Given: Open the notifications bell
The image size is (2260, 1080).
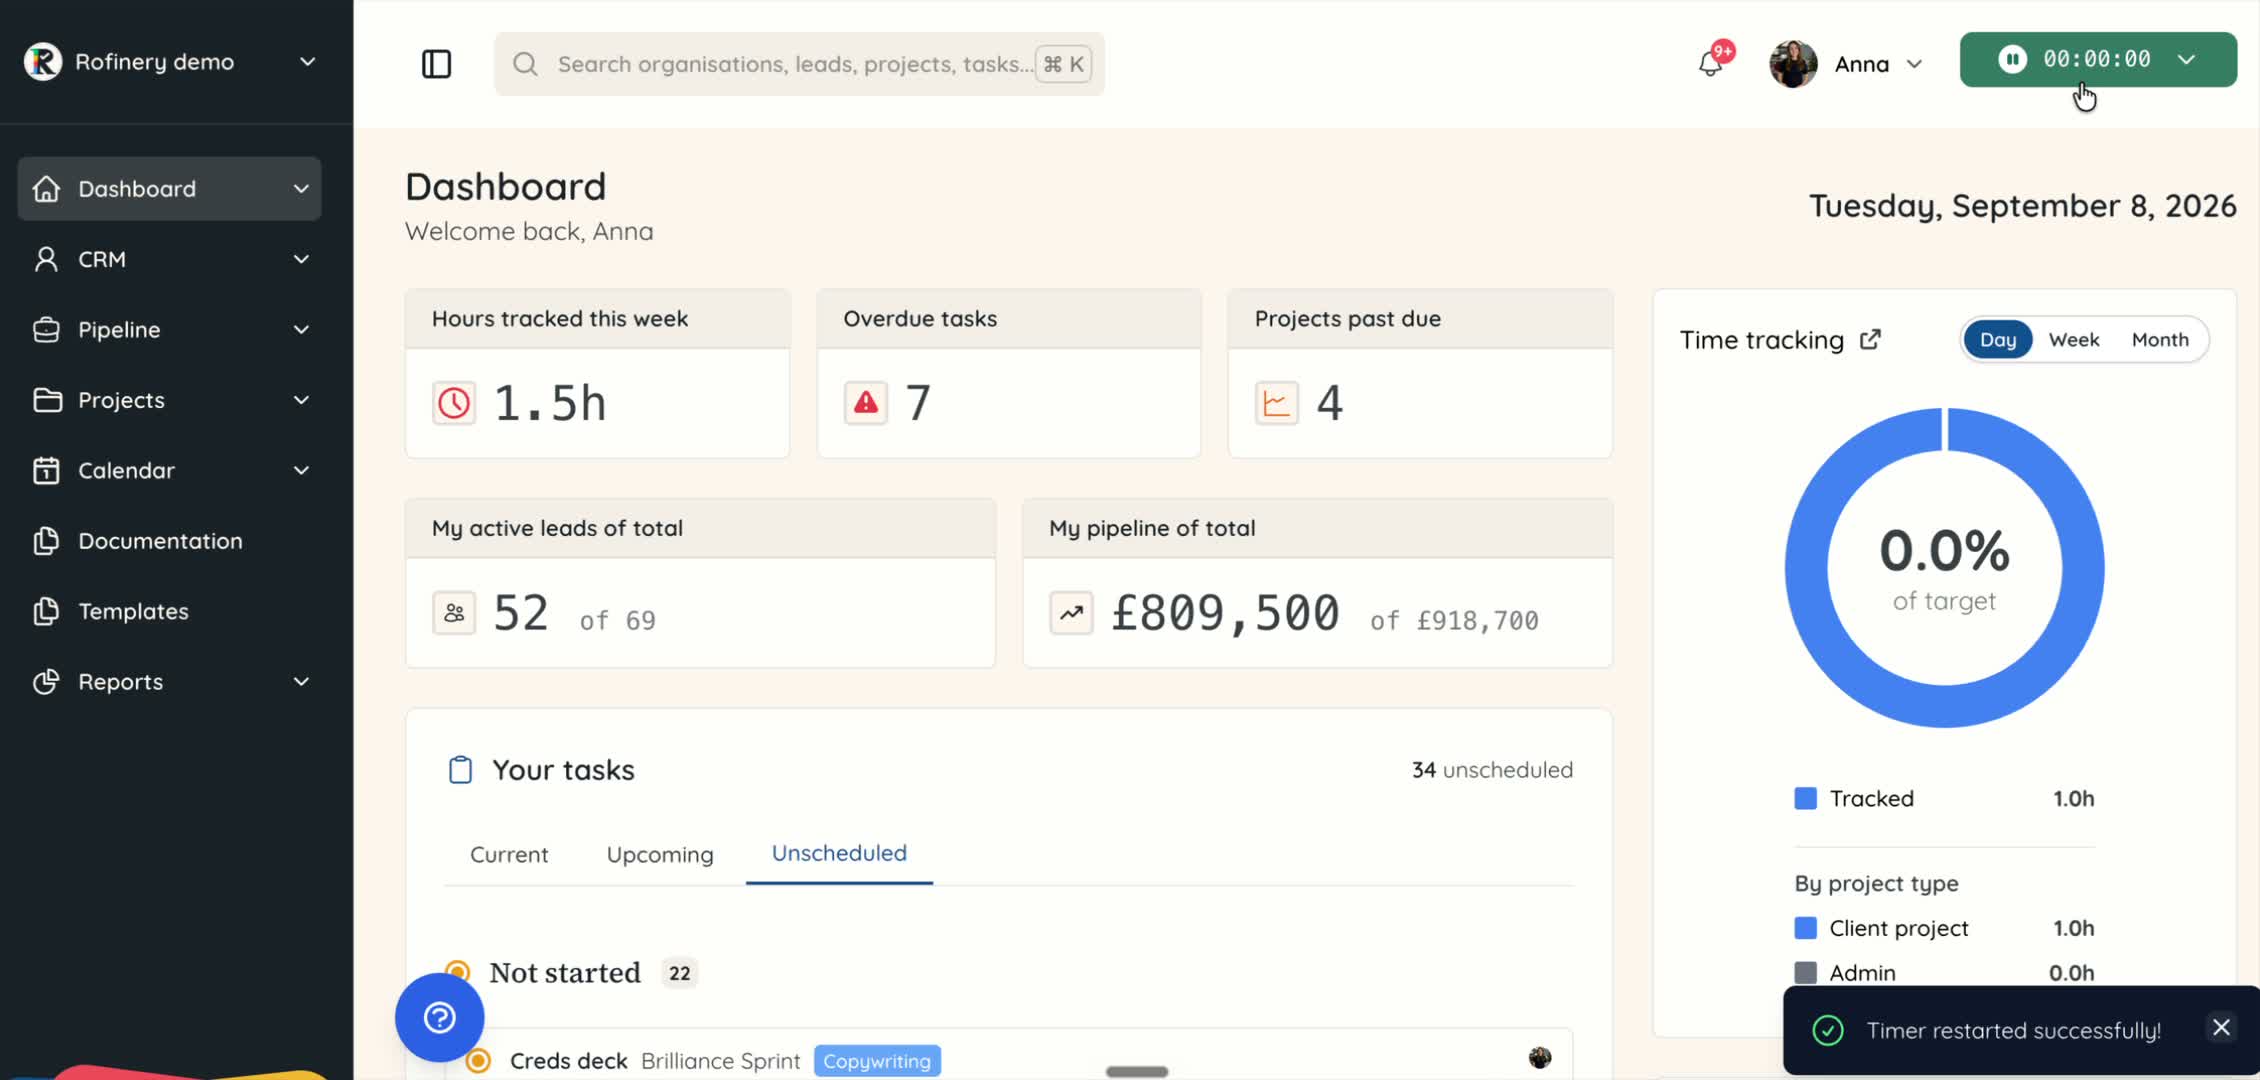Looking at the screenshot, I should pos(1711,64).
